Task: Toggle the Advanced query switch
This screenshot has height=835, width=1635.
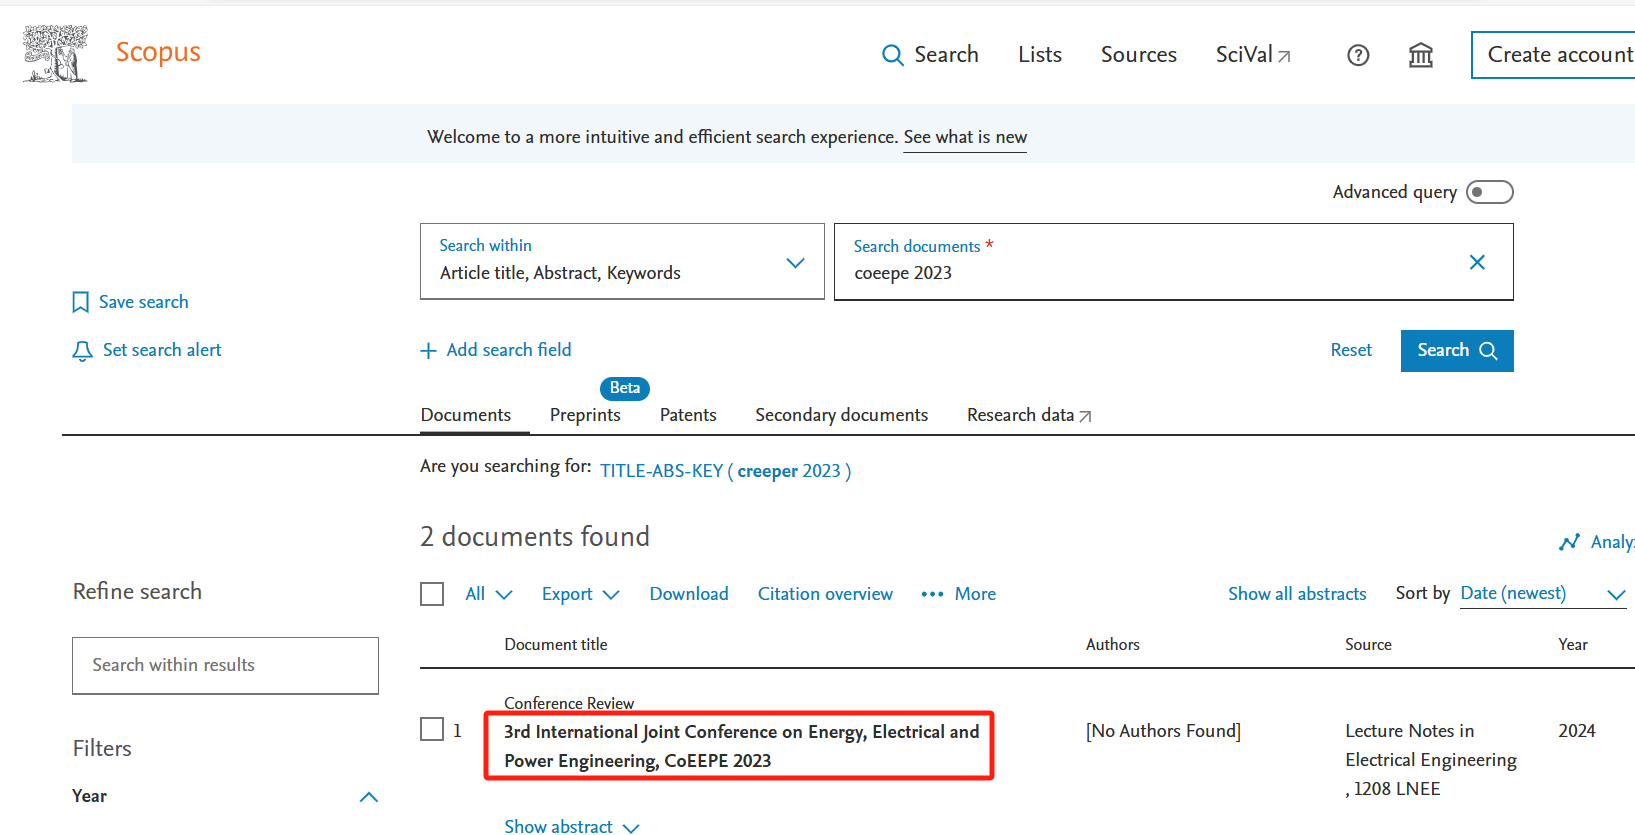Action: coord(1489,192)
